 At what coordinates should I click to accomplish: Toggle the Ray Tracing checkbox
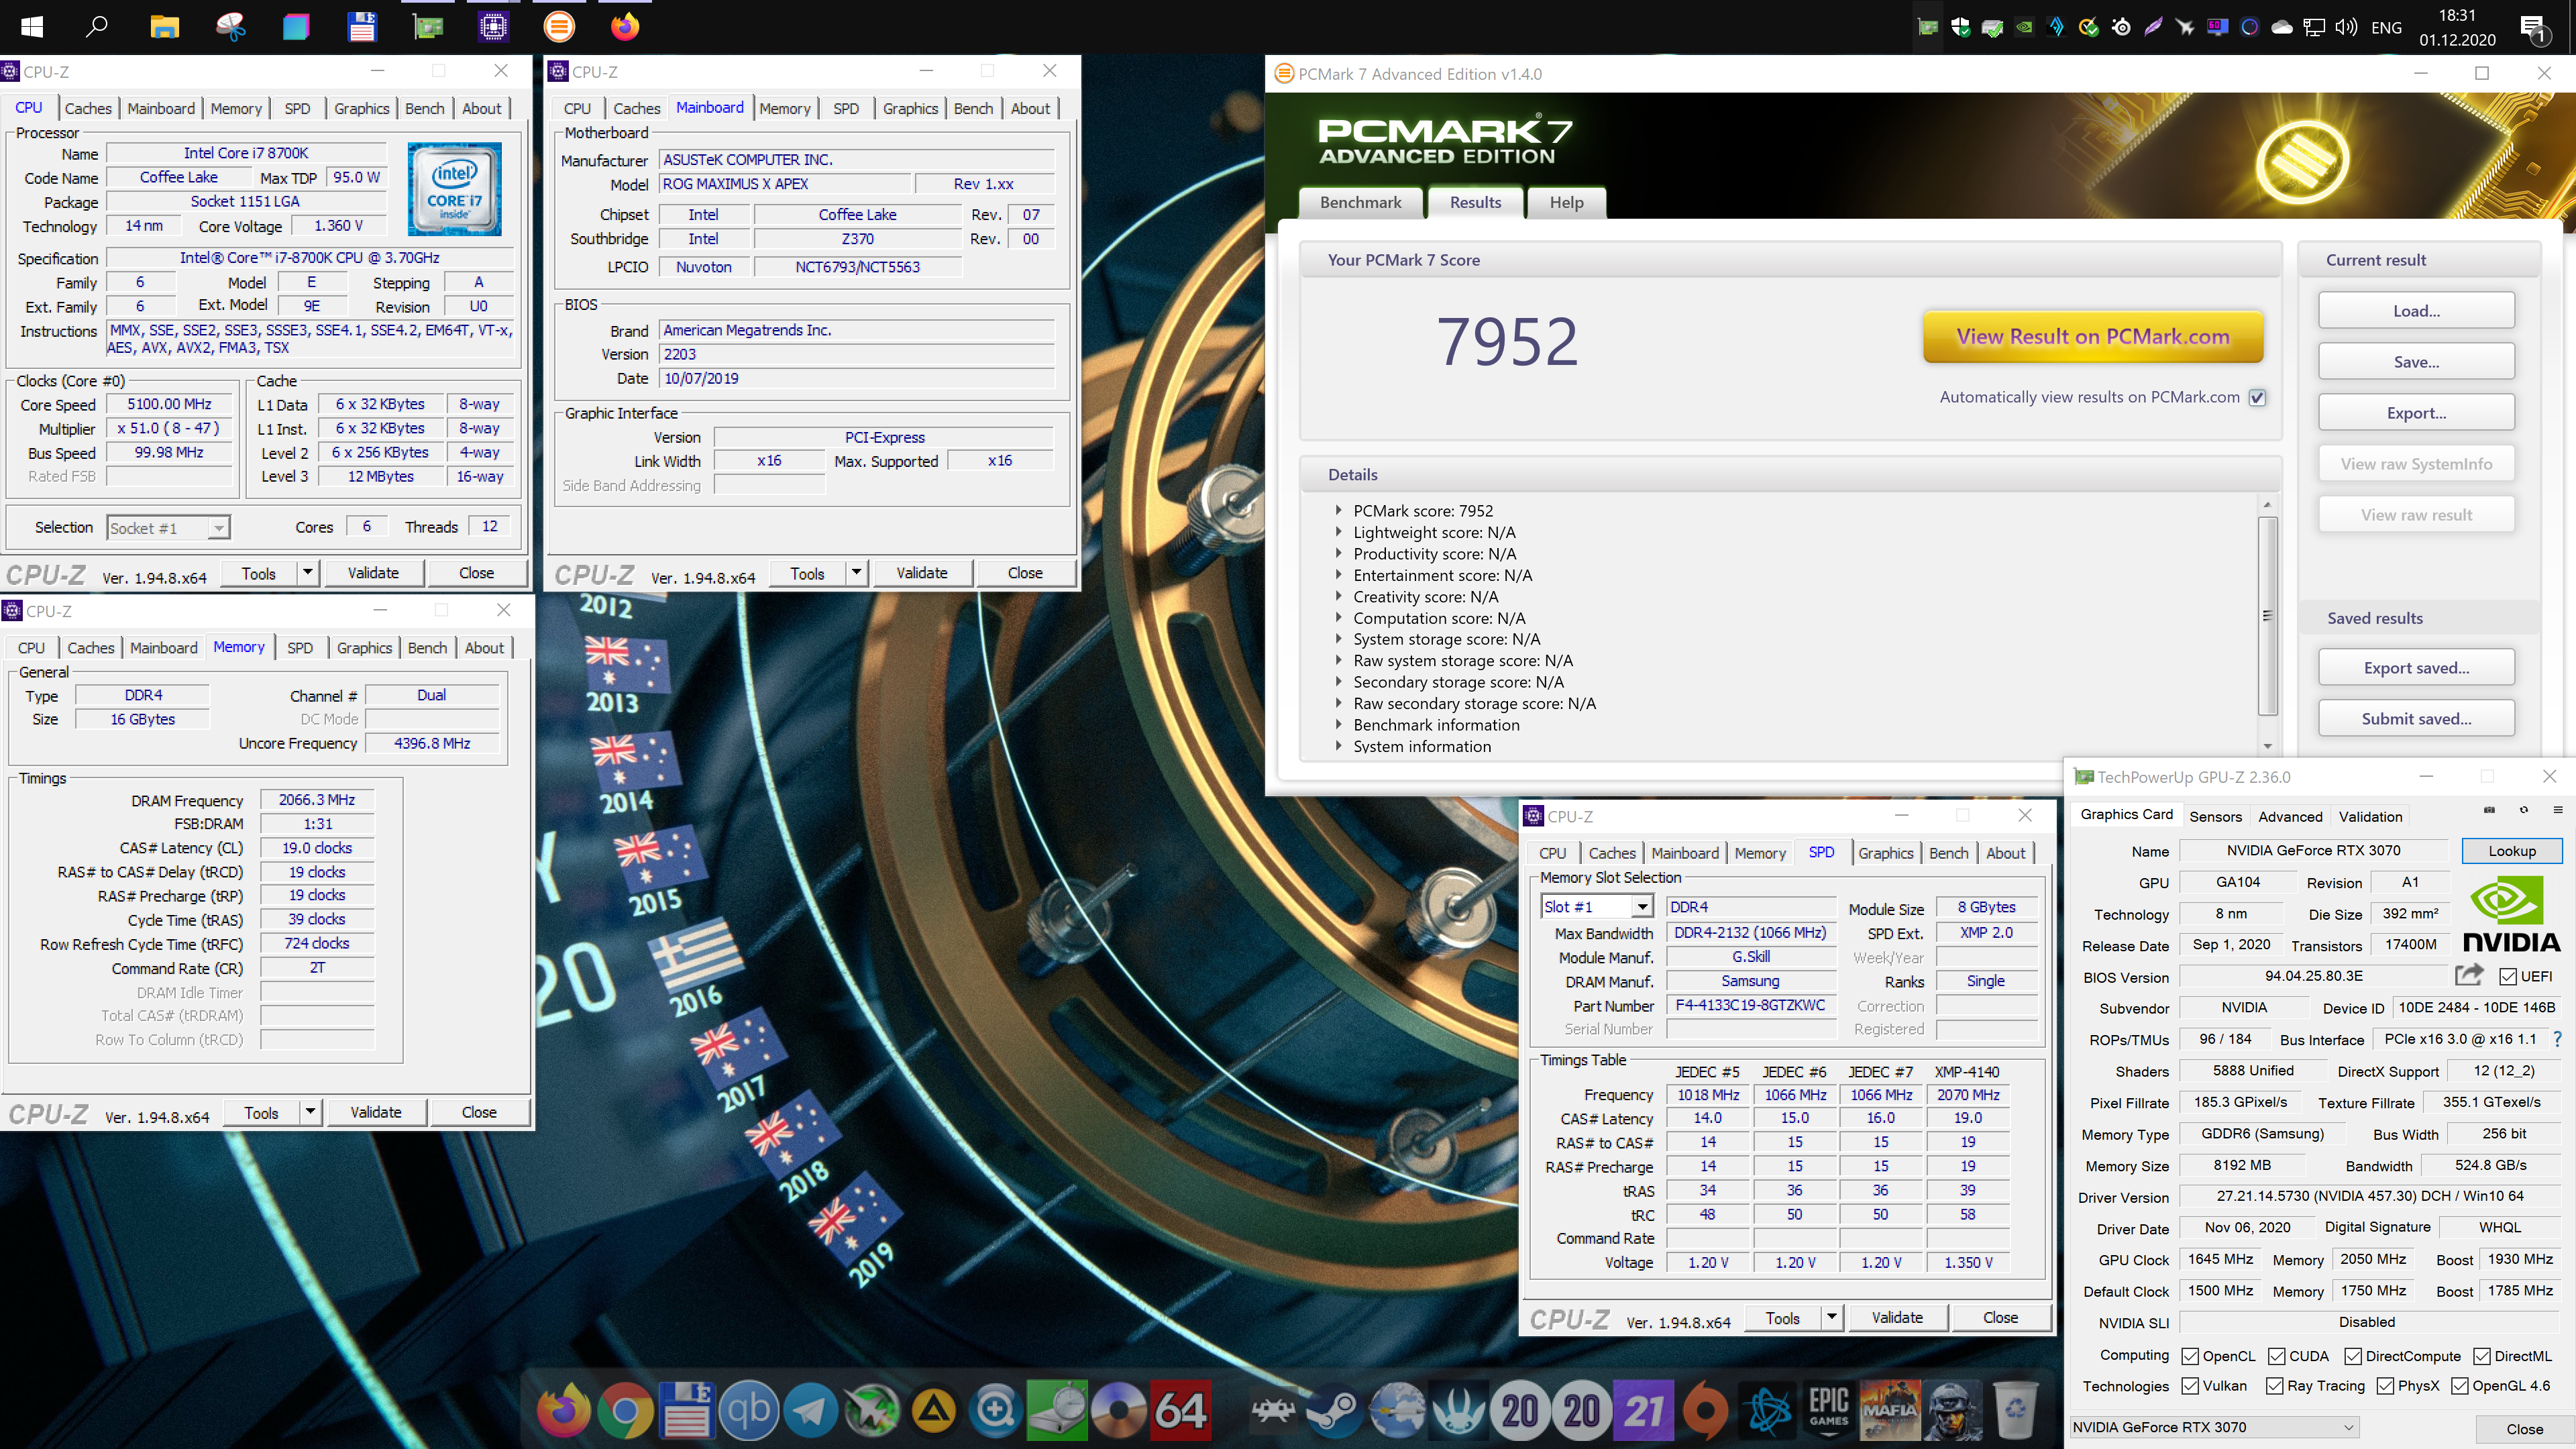pyautogui.click(x=2275, y=1386)
